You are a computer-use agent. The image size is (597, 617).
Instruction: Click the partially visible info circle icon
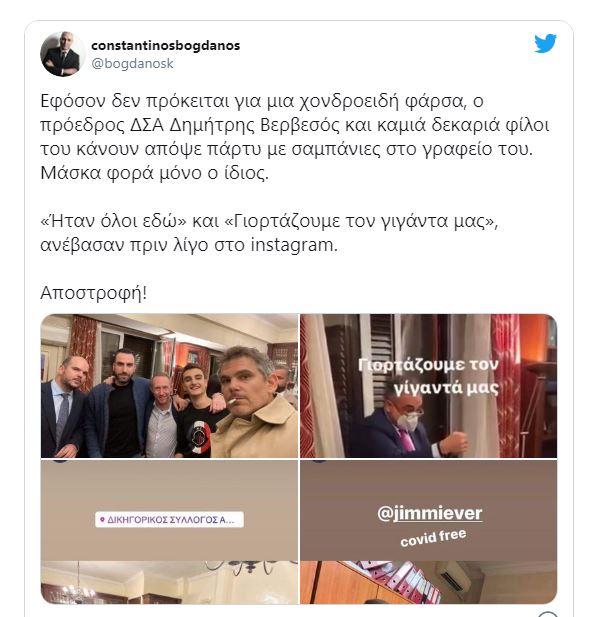coord(548,614)
